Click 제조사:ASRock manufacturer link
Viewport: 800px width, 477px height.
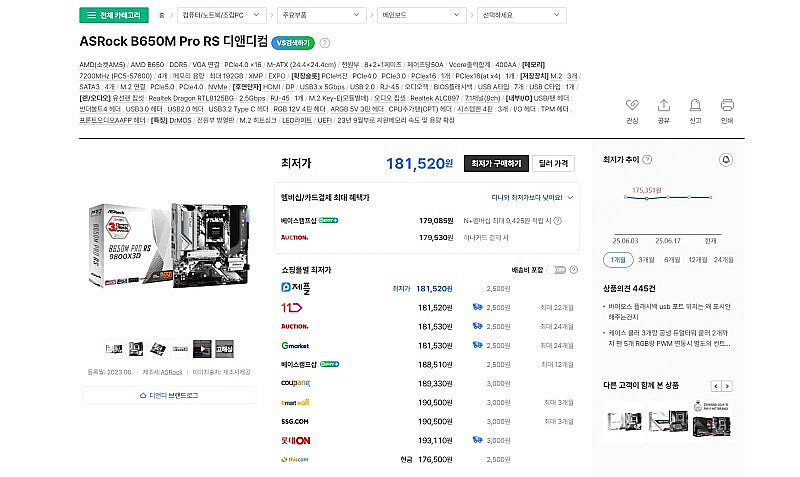click(x=162, y=372)
